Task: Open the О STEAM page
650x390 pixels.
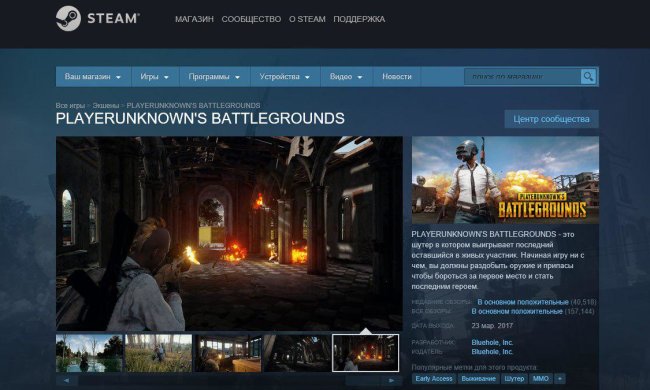Action: [307, 19]
